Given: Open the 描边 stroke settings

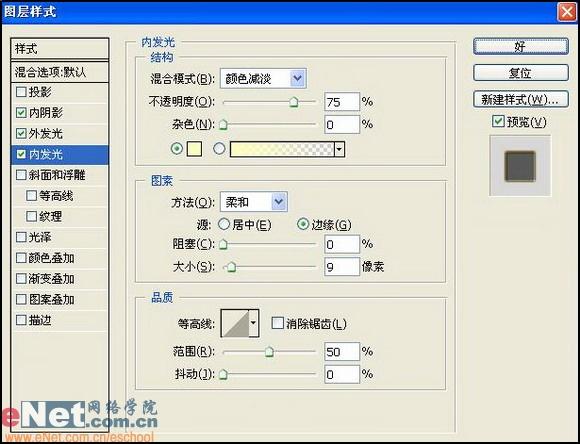Looking at the screenshot, I should click(40, 320).
